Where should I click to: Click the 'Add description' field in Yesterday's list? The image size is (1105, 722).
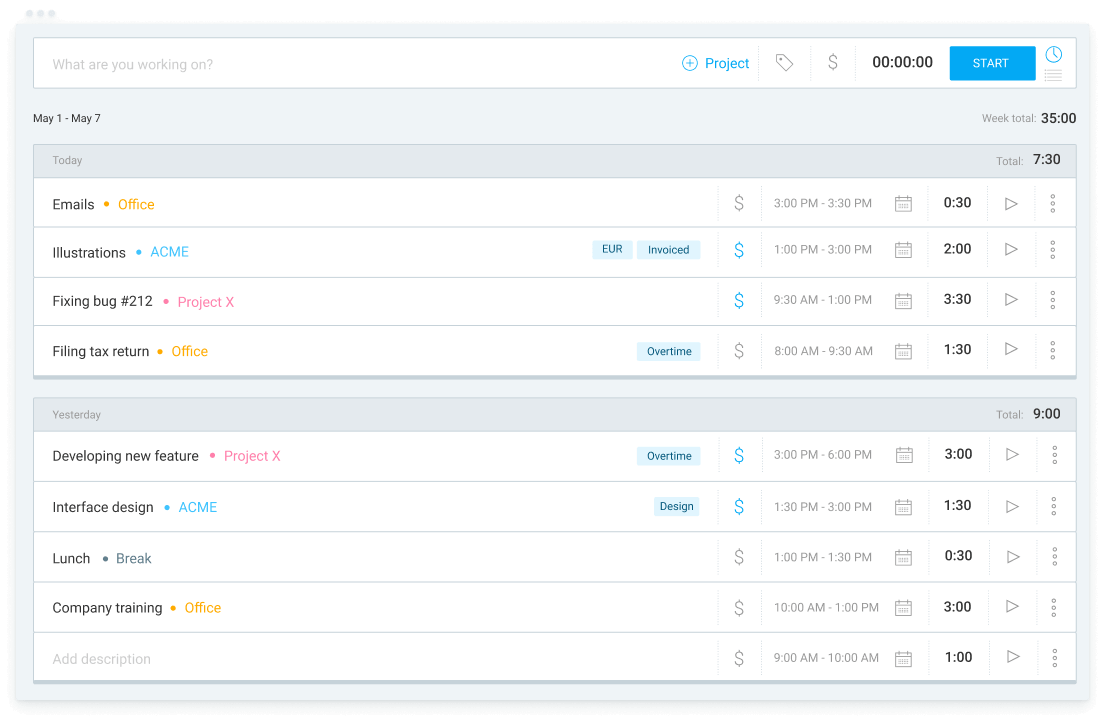coord(100,658)
